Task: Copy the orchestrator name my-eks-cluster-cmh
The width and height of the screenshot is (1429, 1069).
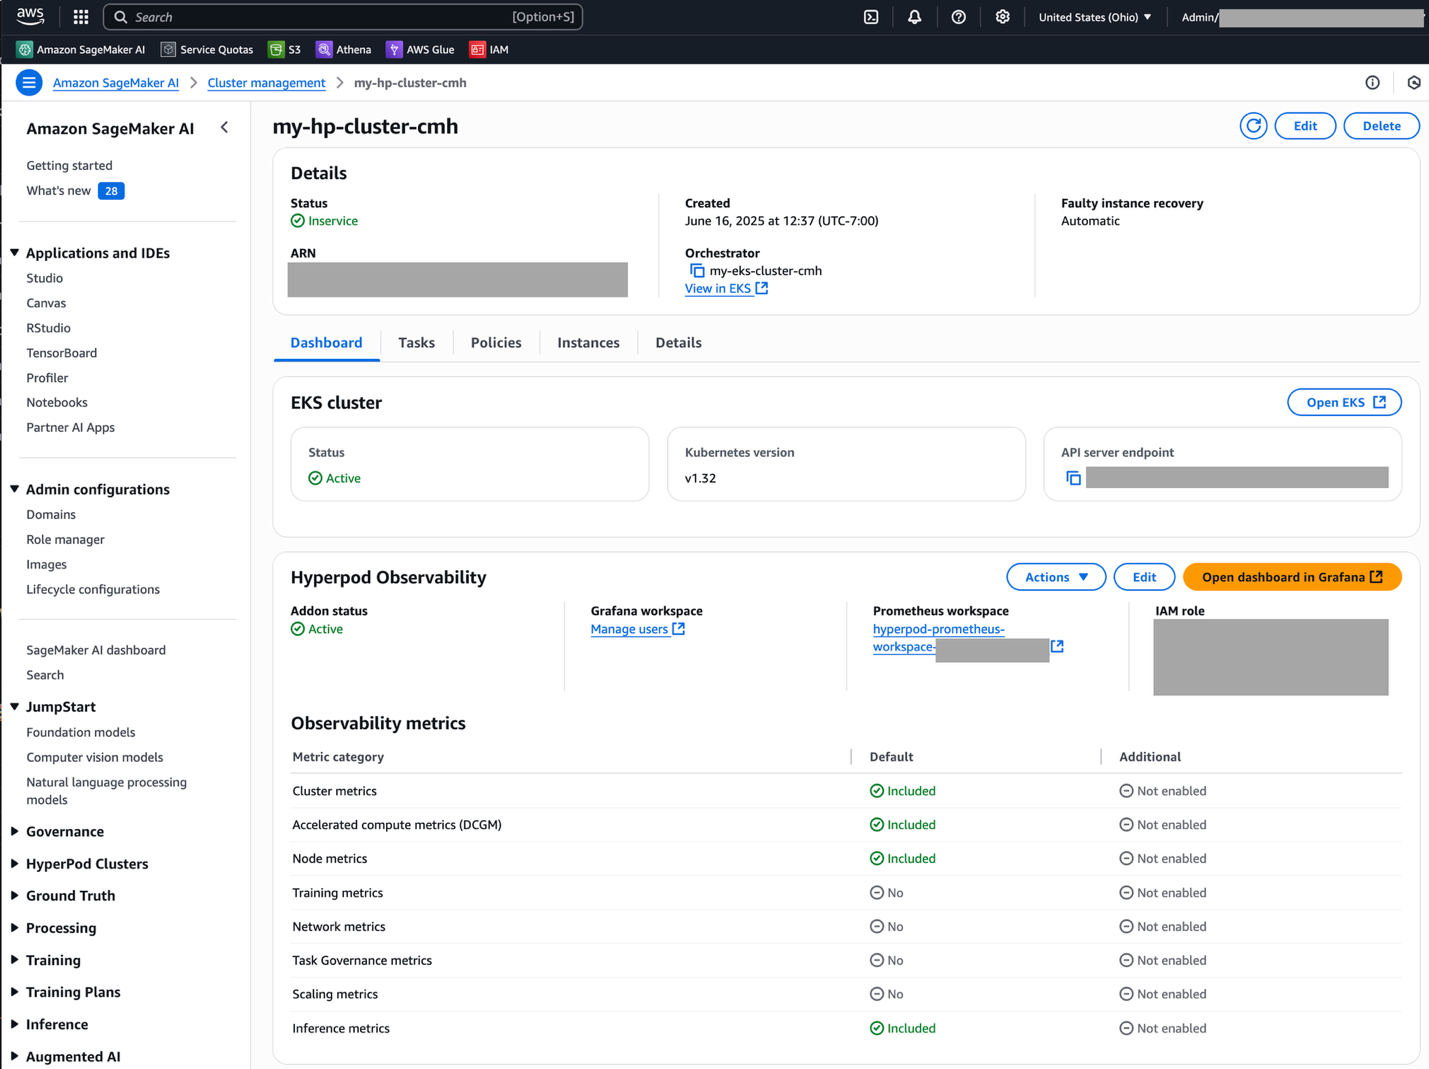Action: coord(697,271)
